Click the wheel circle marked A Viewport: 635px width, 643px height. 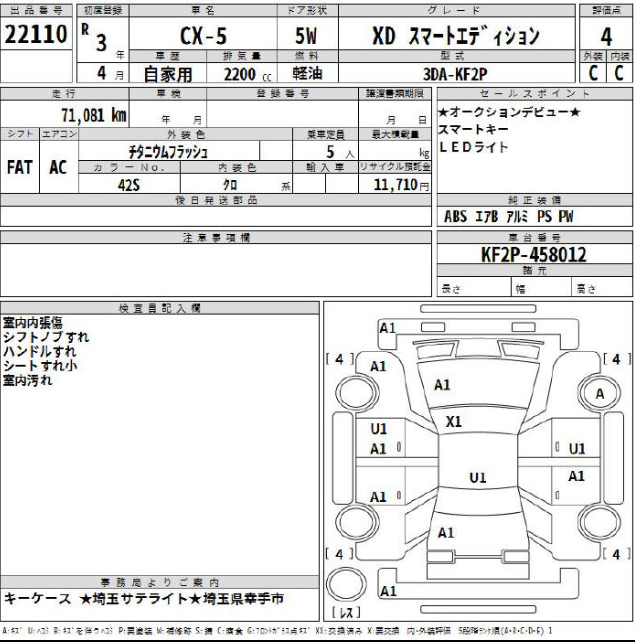tap(600, 394)
